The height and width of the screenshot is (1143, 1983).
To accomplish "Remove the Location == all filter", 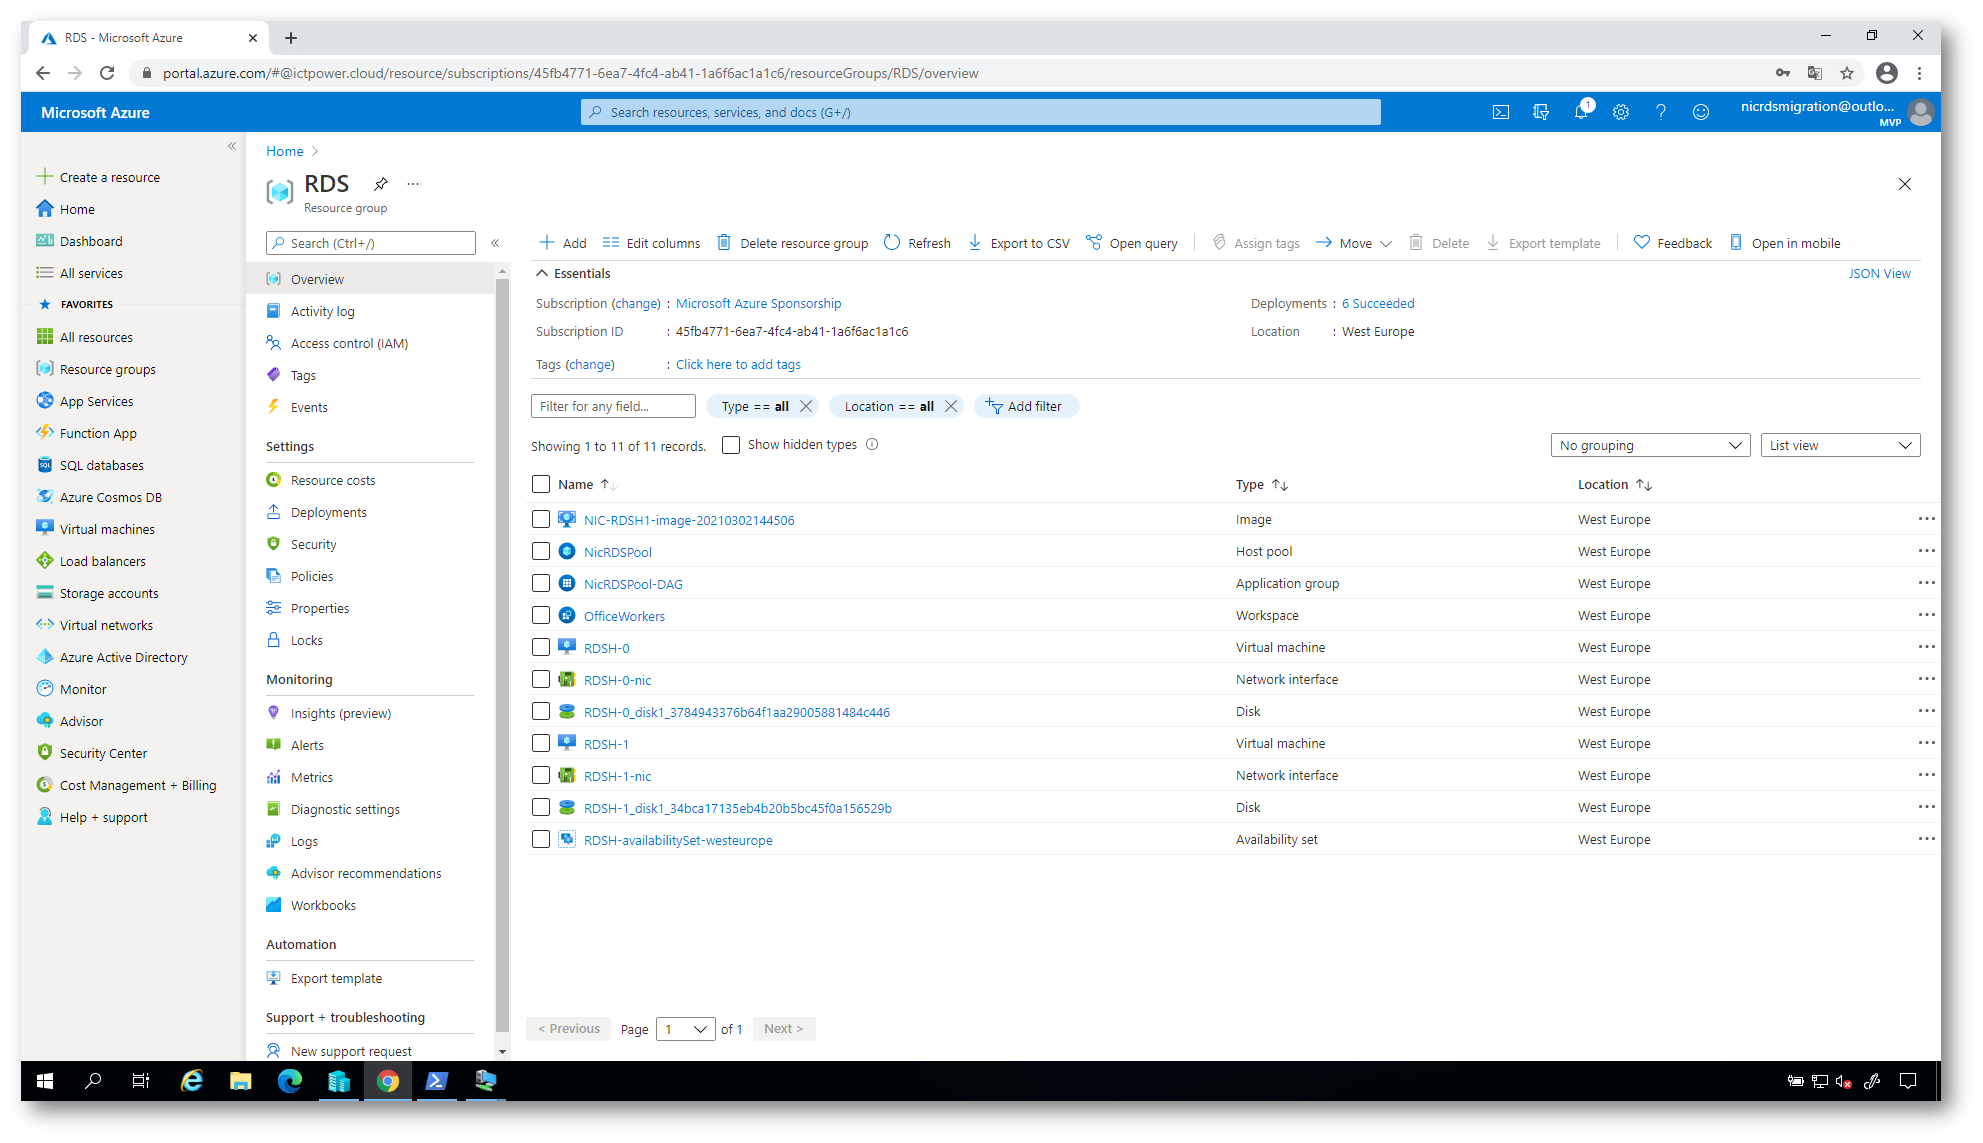I will 951,406.
